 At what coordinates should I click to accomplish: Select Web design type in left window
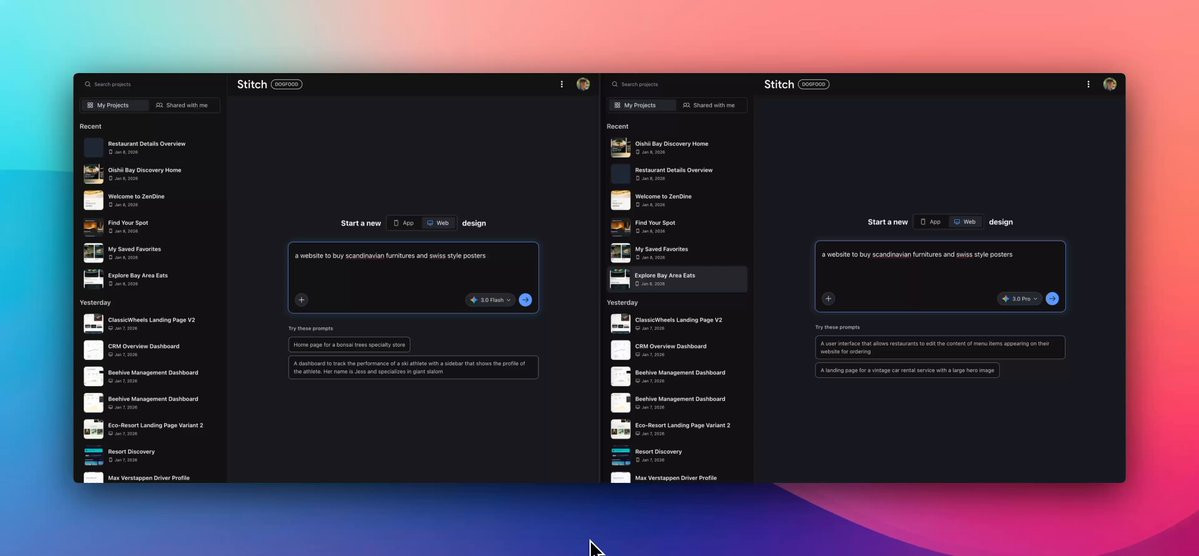pyautogui.click(x=438, y=223)
